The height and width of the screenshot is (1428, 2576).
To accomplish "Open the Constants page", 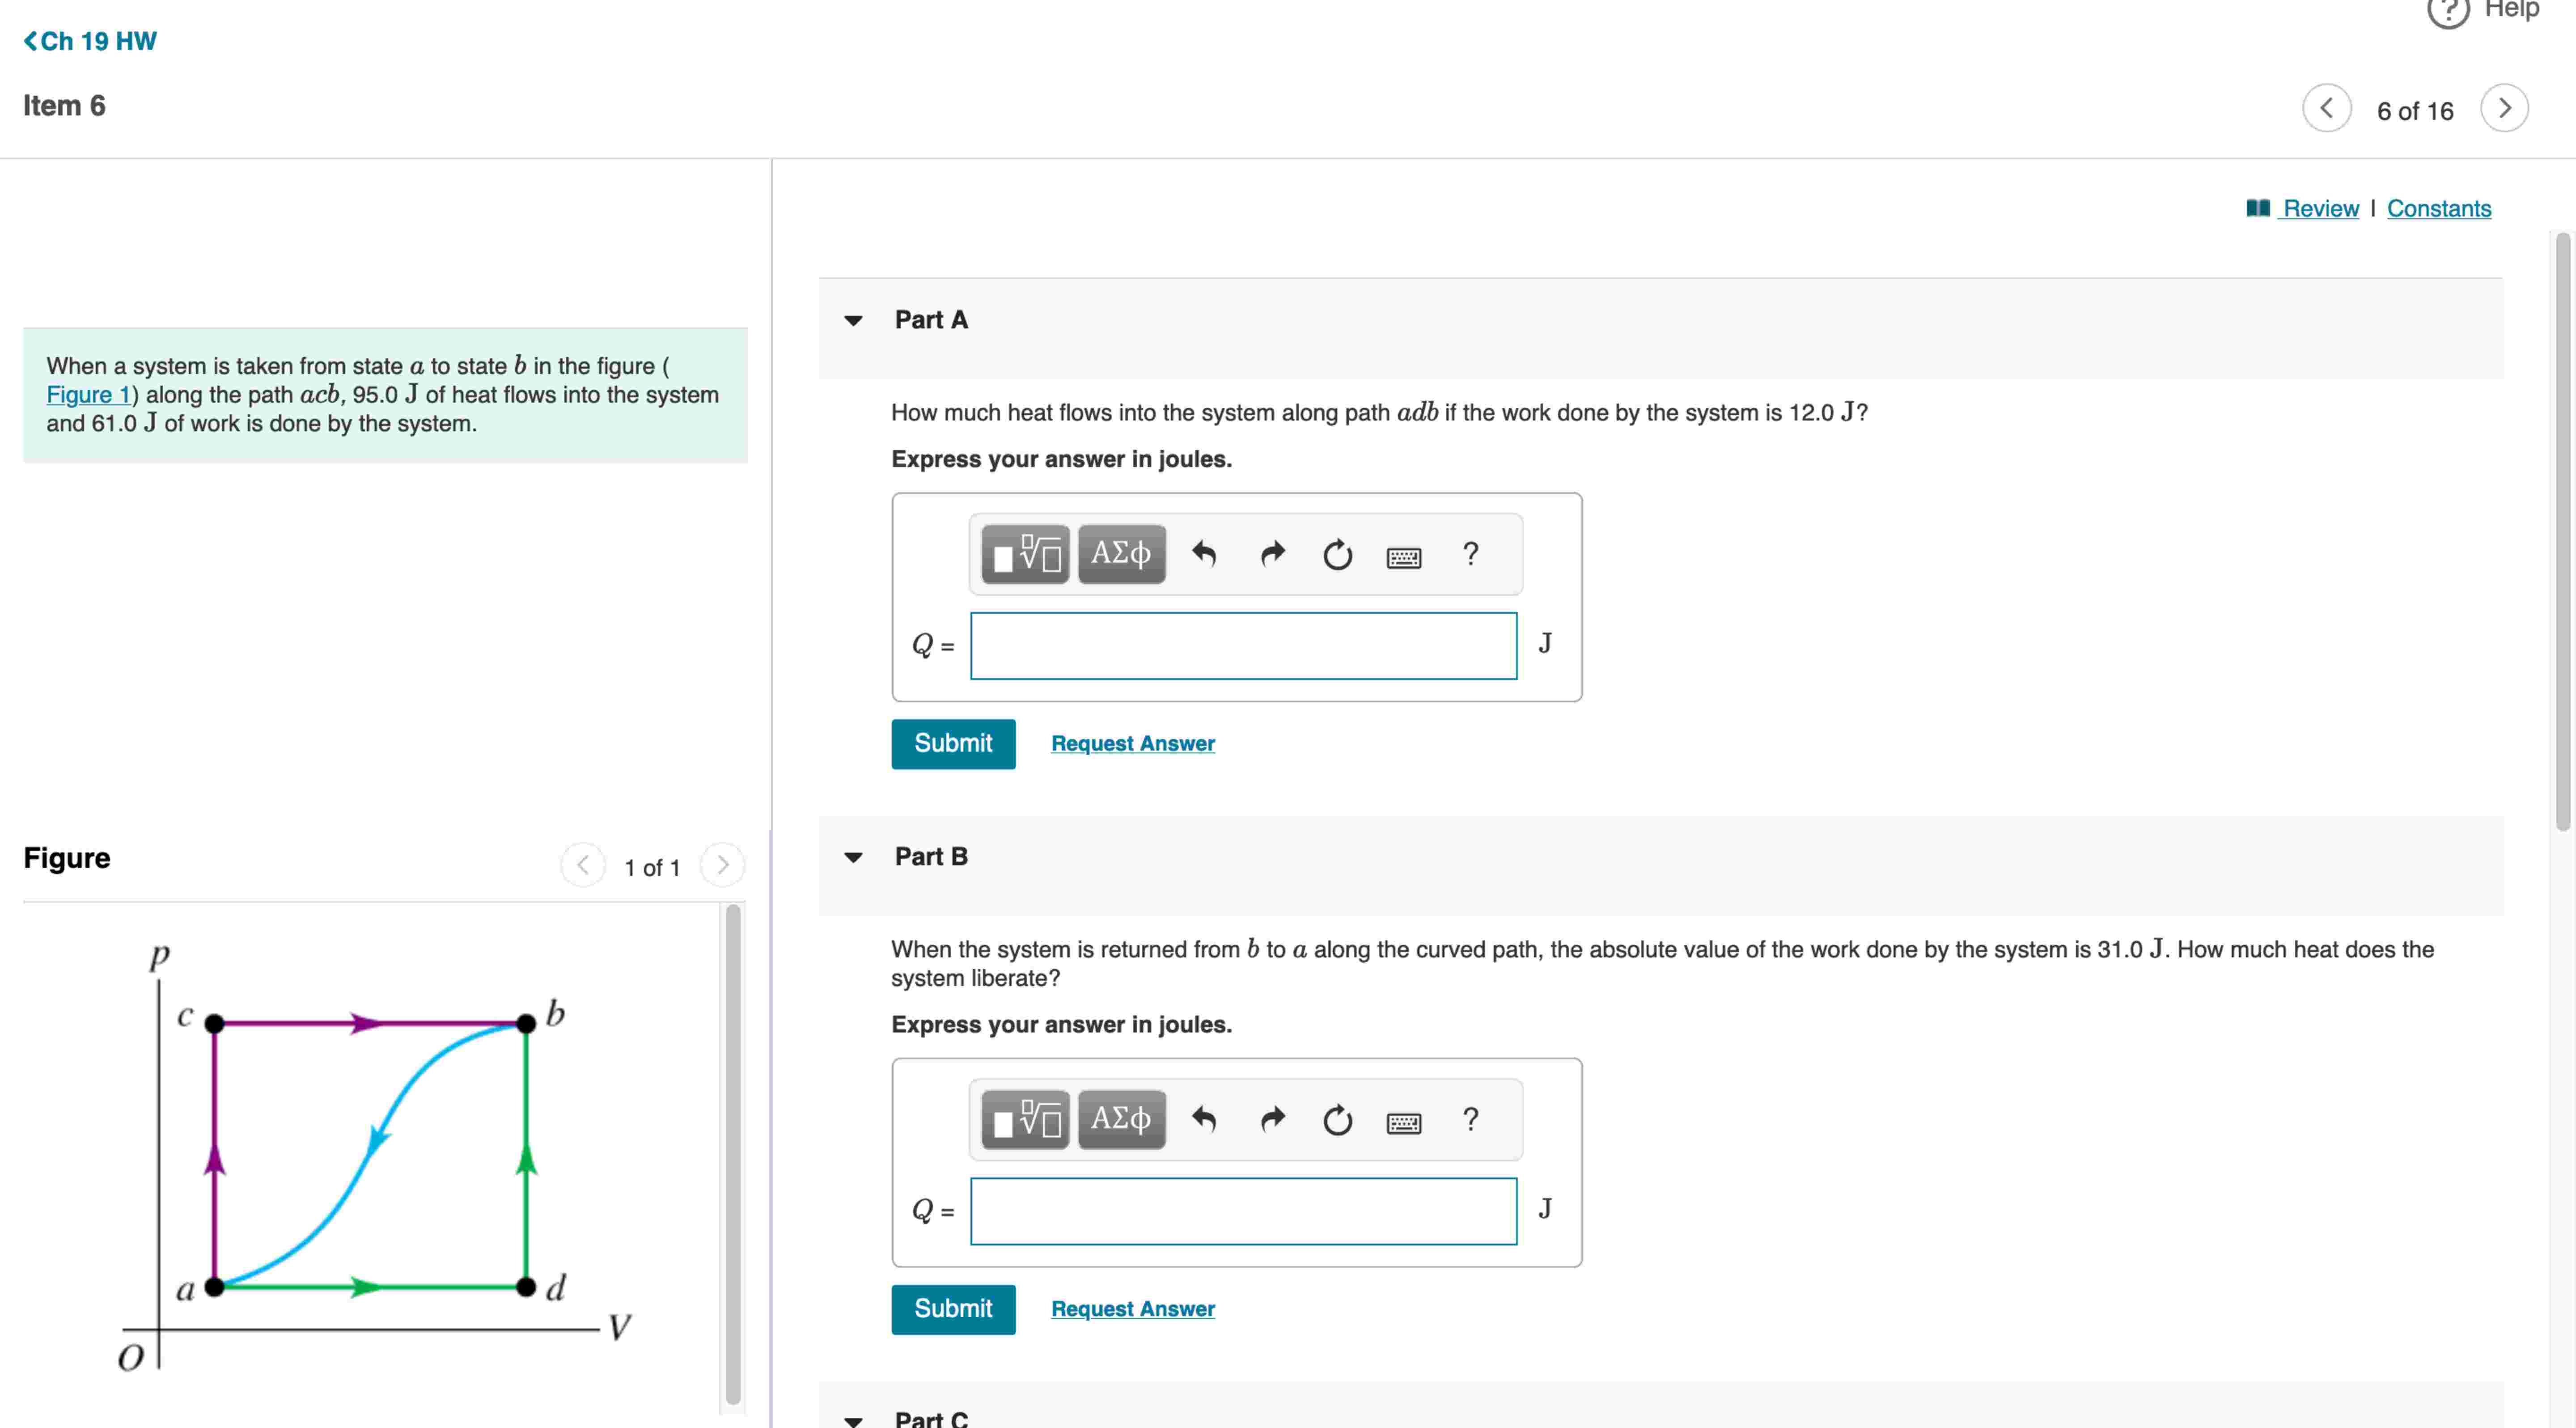I will tap(2439, 208).
